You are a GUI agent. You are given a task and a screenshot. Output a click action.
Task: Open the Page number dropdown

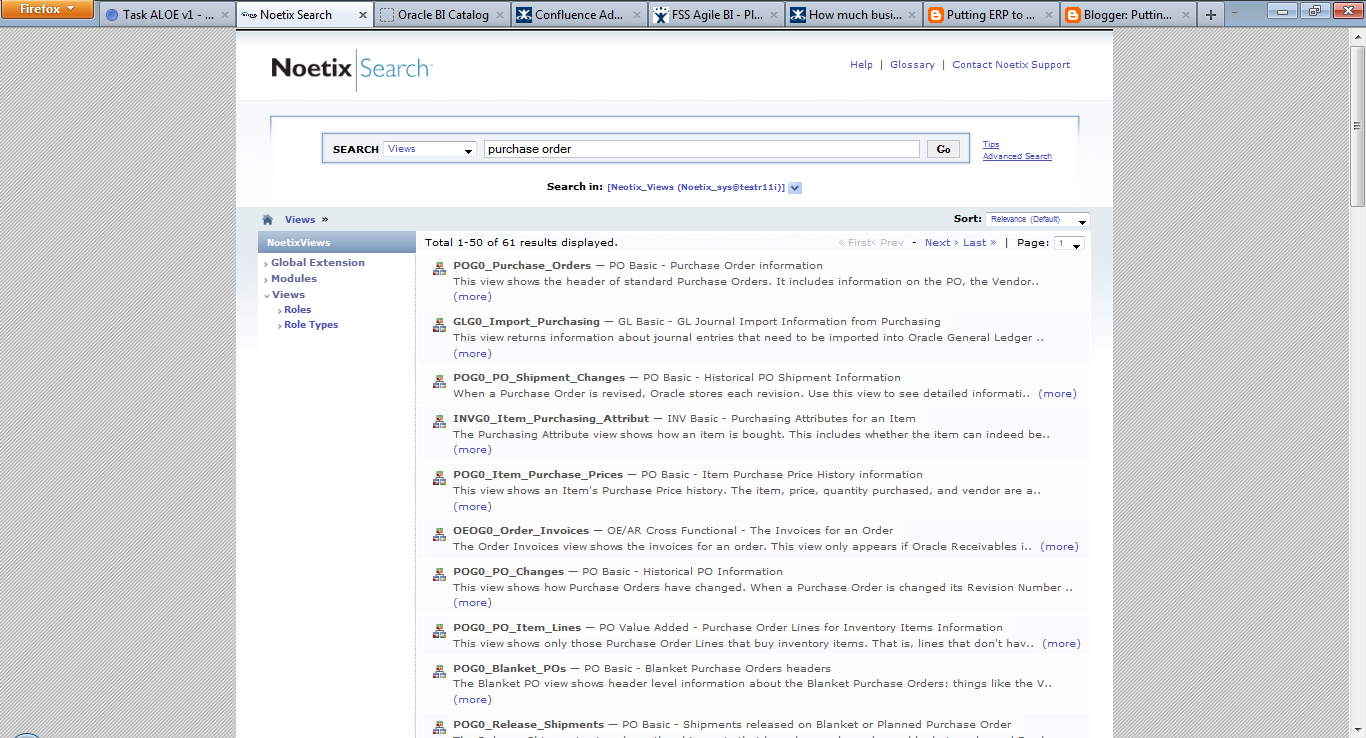tap(1069, 243)
